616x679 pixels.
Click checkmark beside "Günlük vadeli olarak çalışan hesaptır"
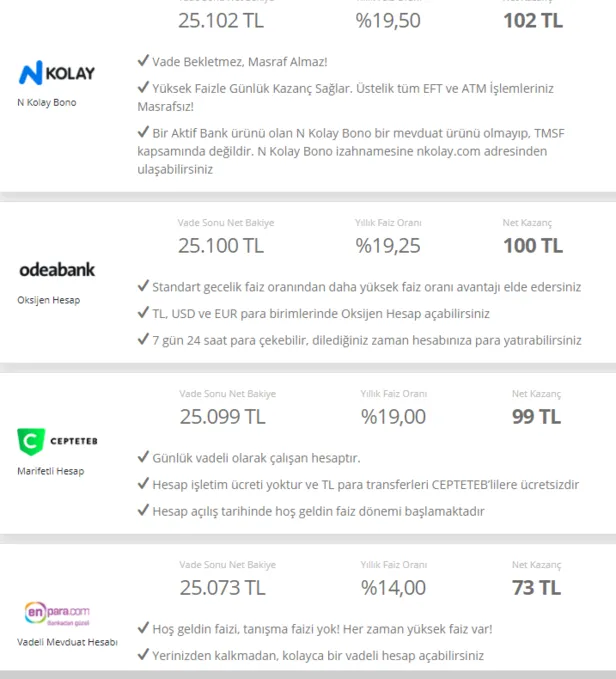click(x=143, y=458)
